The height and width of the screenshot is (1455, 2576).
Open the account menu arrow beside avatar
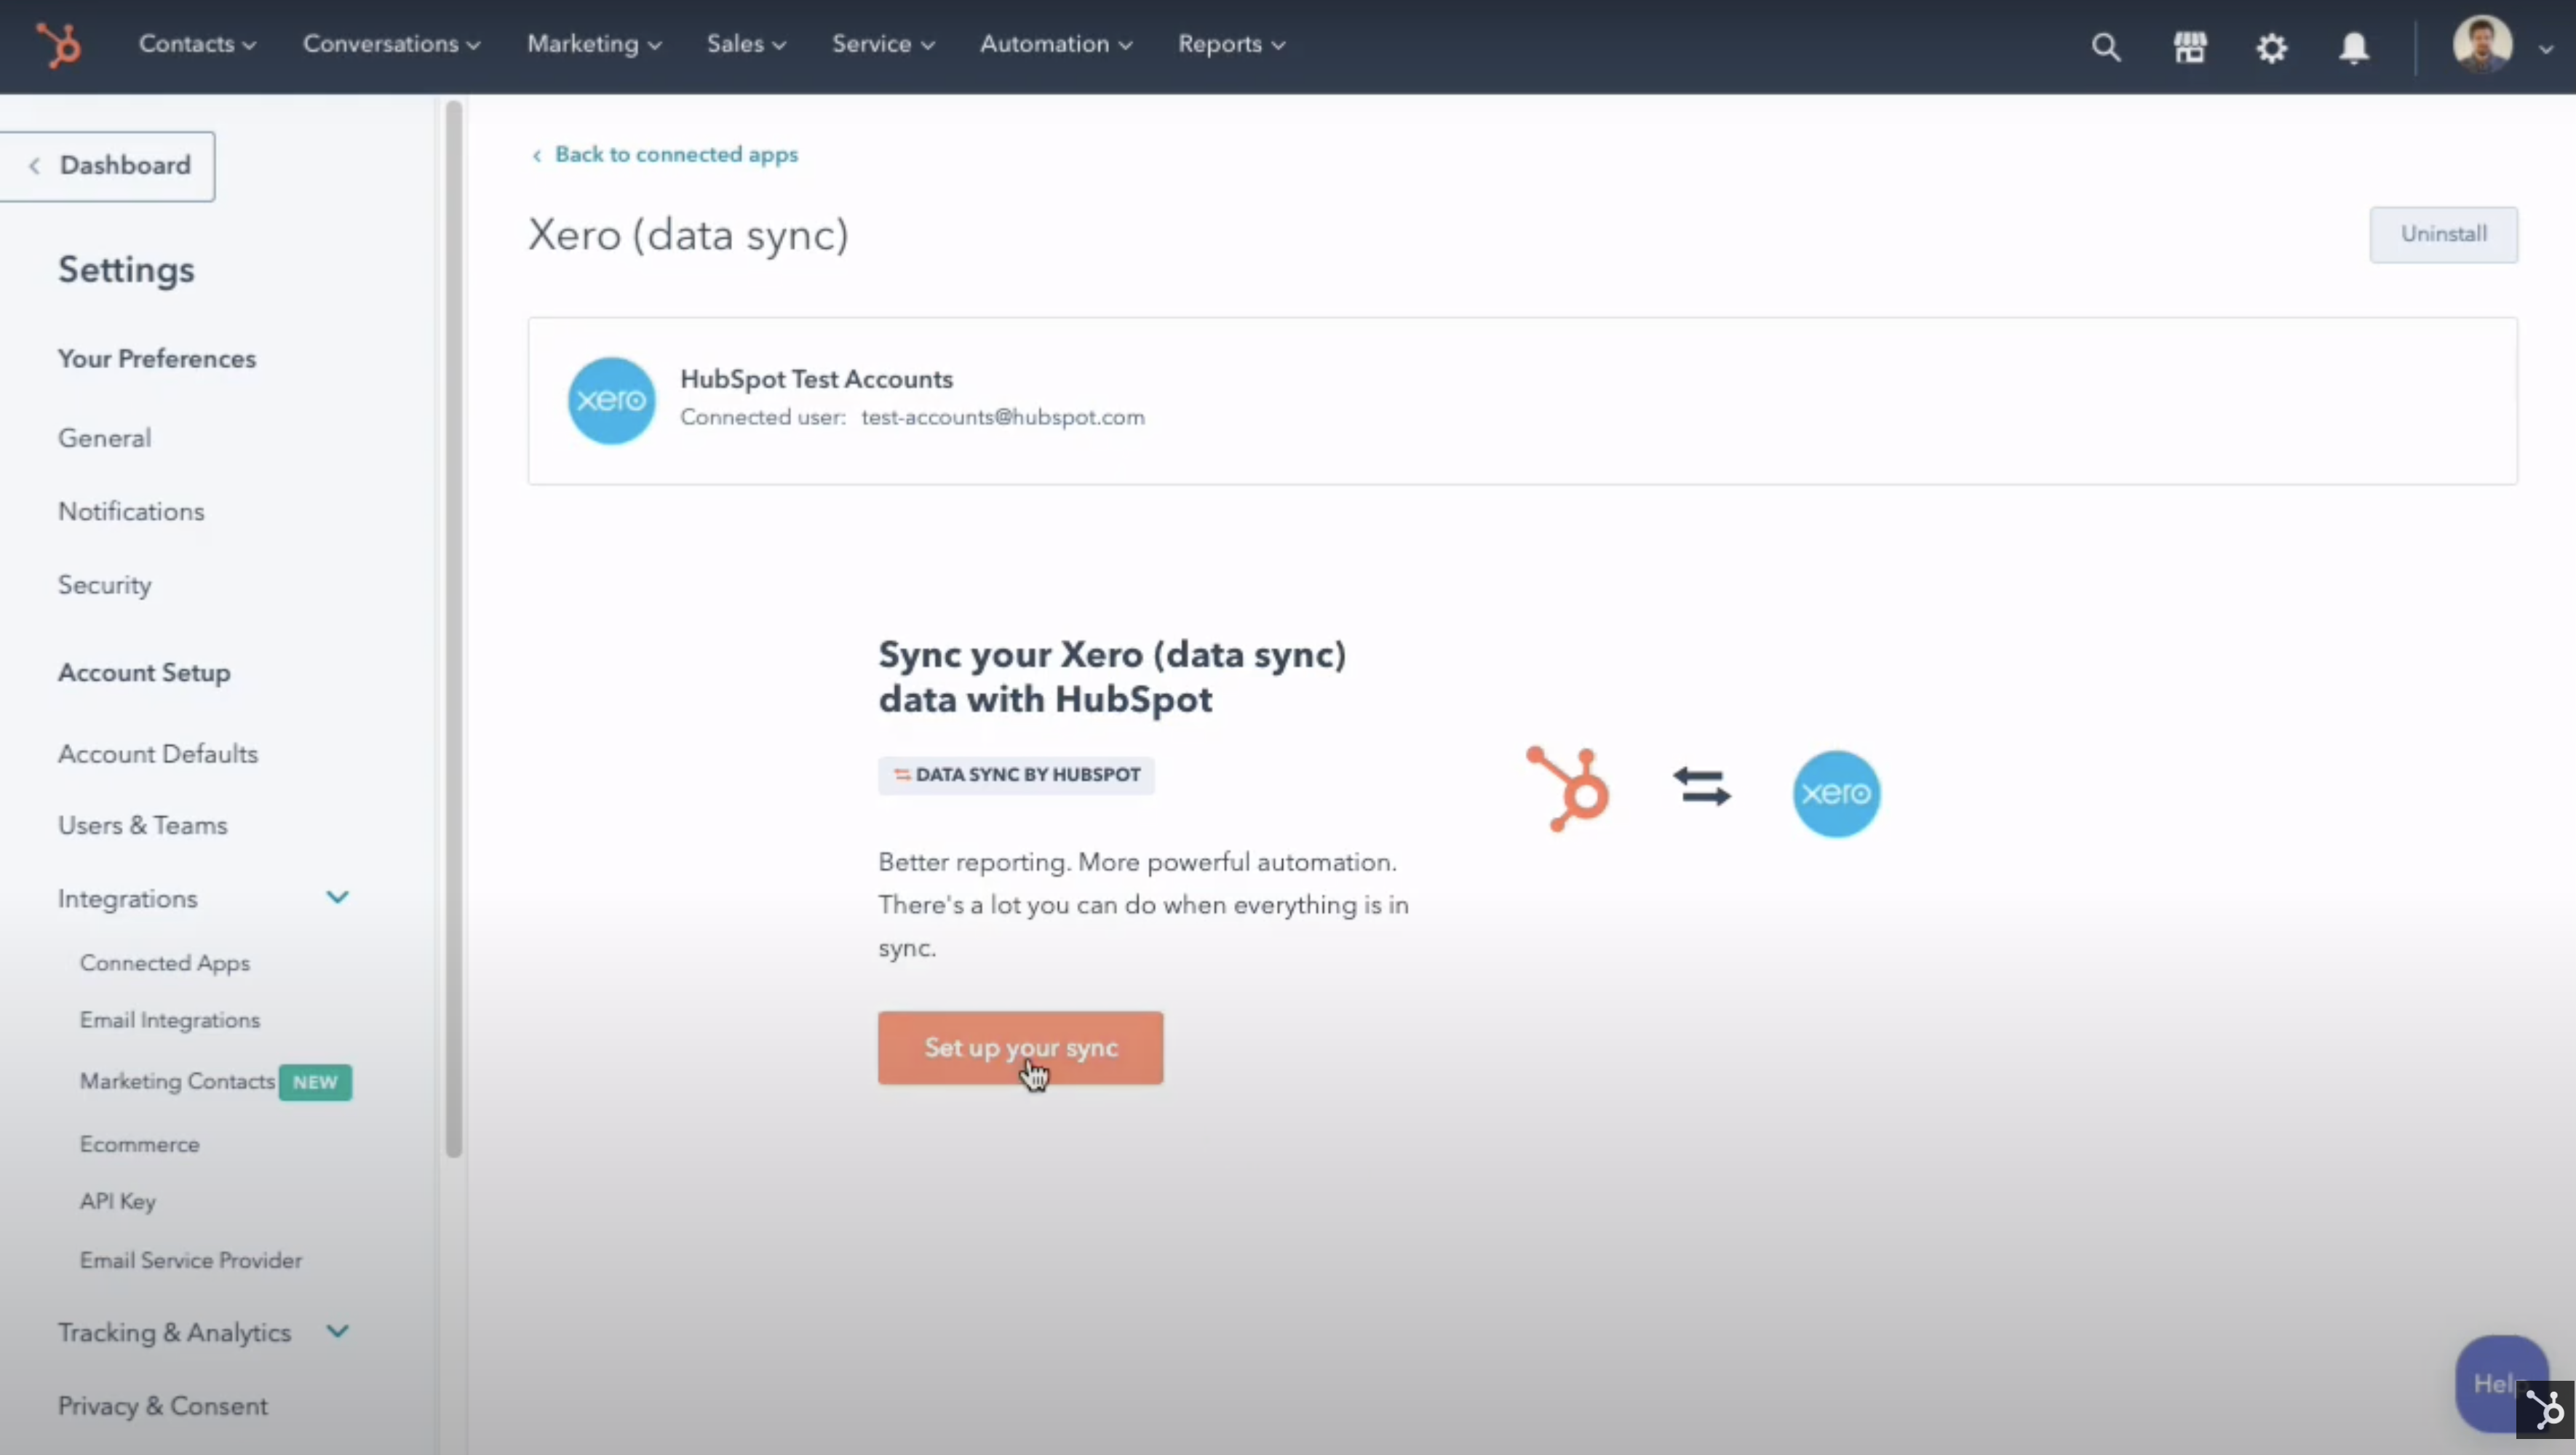tap(2546, 47)
